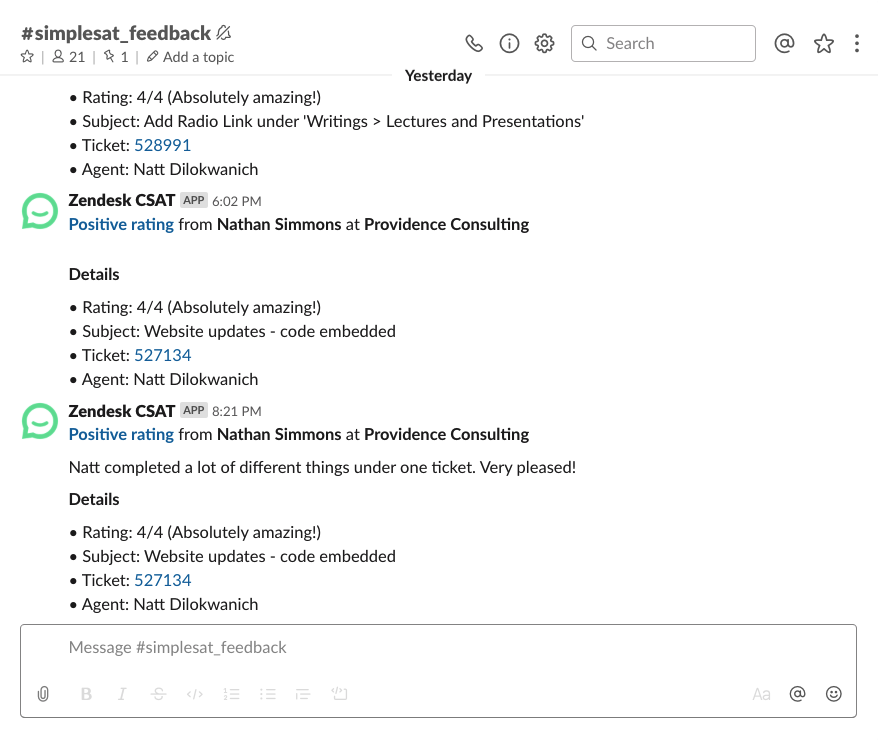Viewport: 878px width, 741px height.
Task: View the 21 channel members
Action: coord(69,57)
